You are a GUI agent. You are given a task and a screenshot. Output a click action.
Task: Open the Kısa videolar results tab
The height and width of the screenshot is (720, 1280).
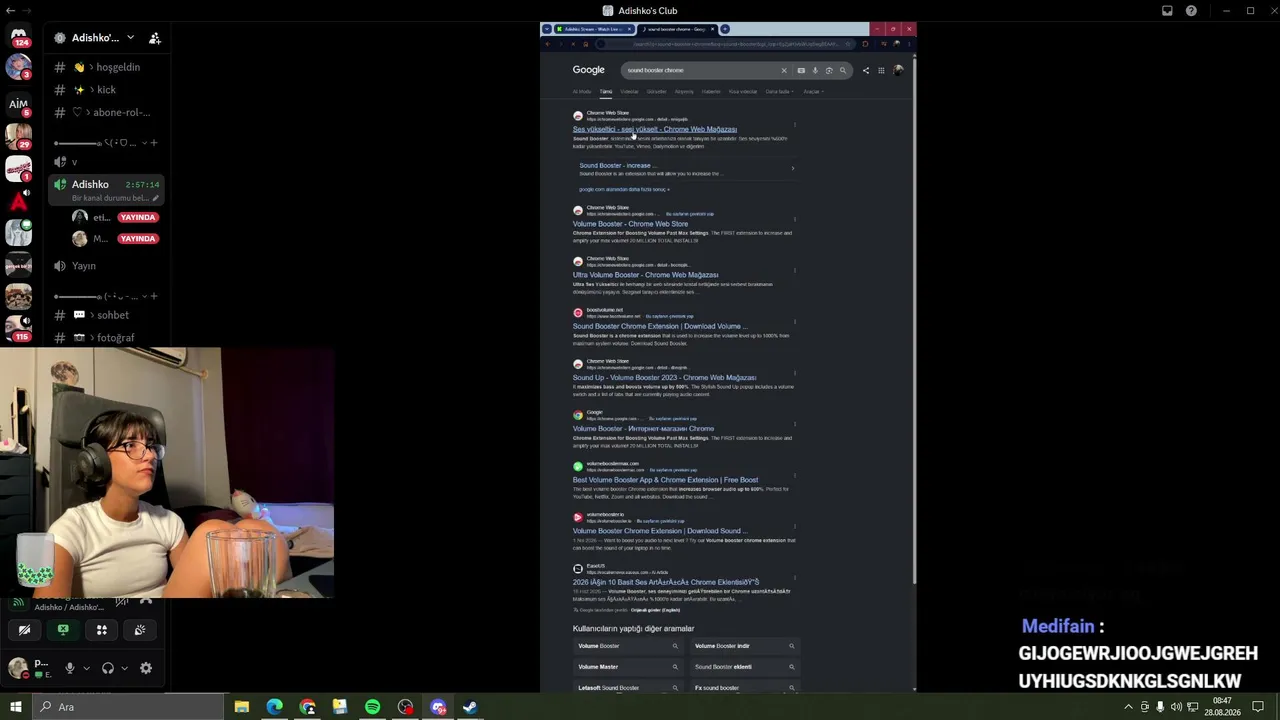(x=743, y=92)
